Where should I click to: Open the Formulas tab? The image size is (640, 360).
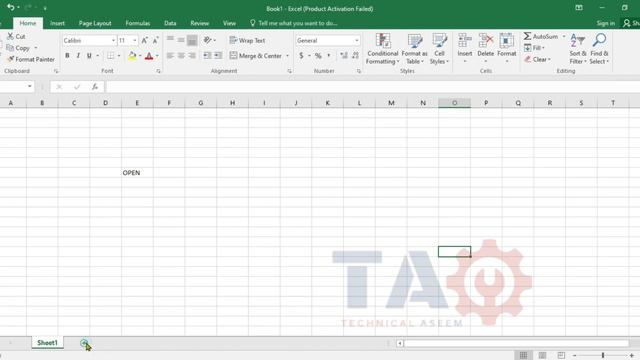pyautogui.click(x=138, y=23)
